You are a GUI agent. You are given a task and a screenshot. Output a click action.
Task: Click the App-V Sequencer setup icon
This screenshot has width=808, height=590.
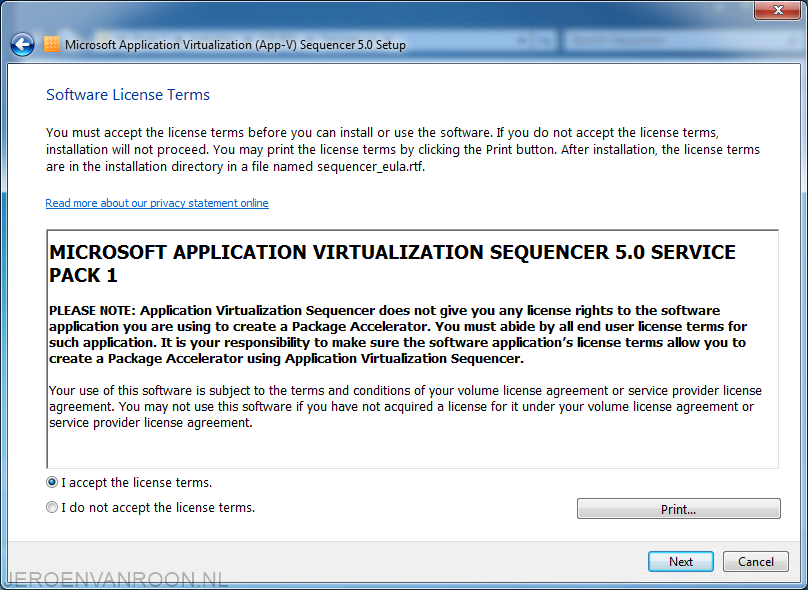tap(52, 44)
